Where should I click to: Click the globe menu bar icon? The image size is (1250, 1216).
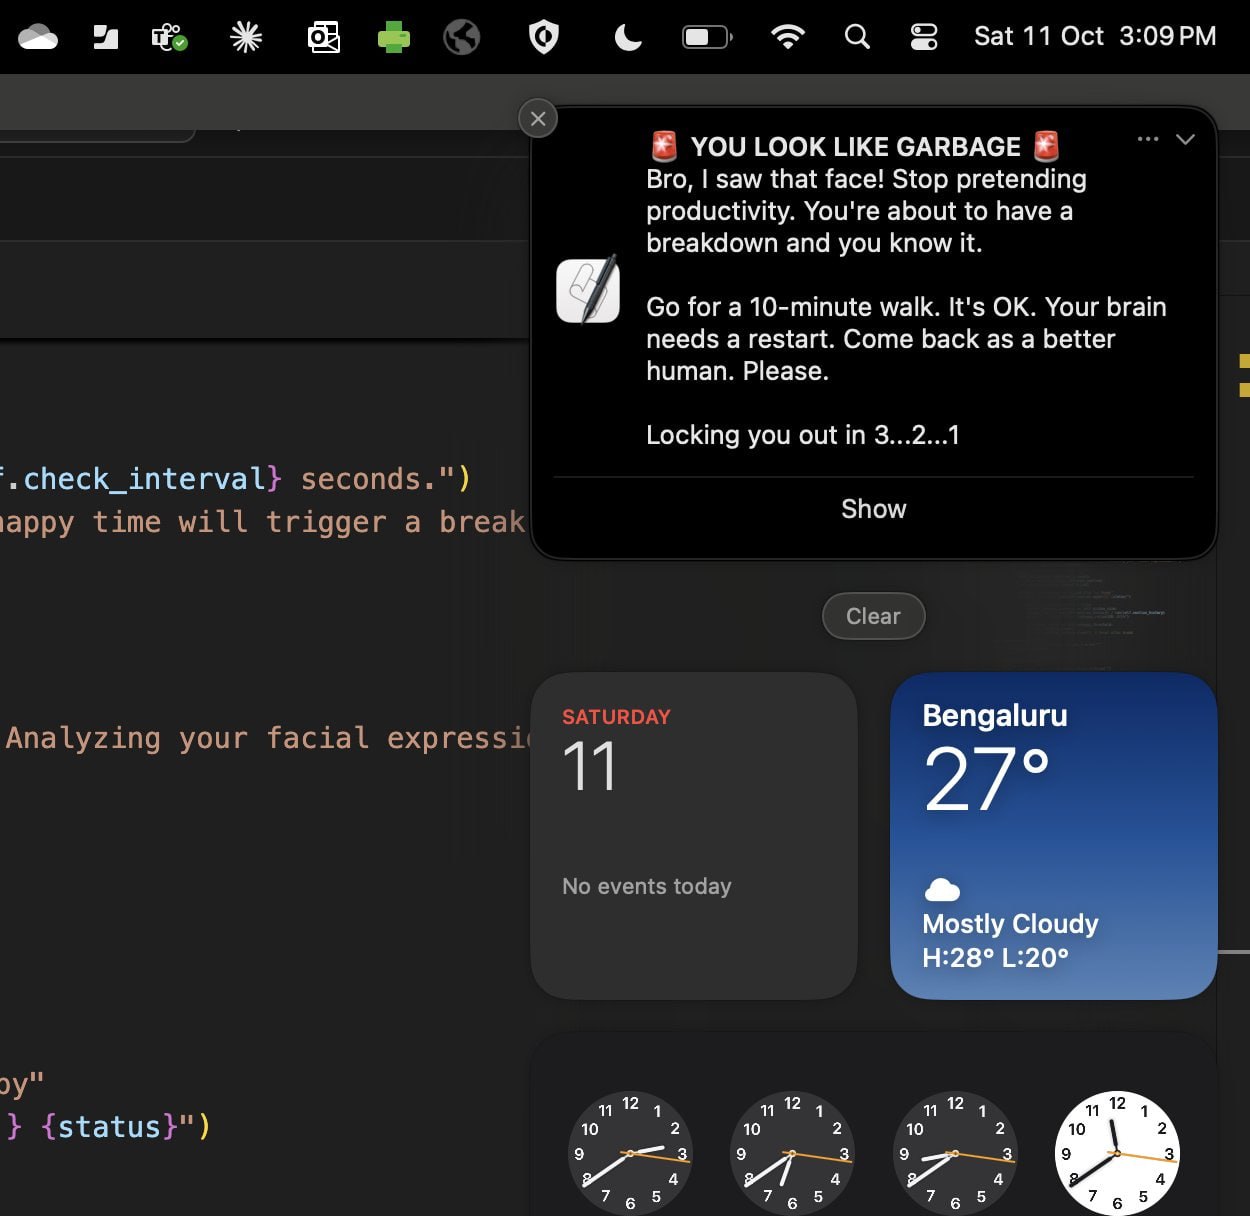(462, 38)
